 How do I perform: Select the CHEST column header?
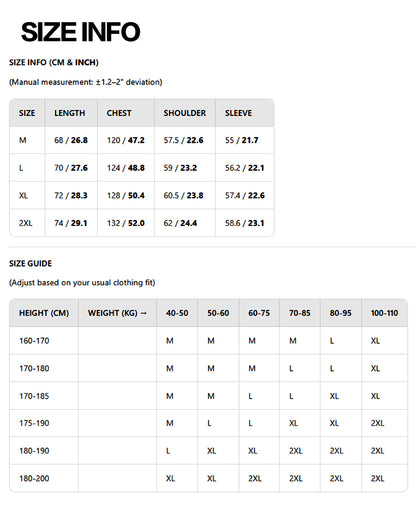(x=119, y=113)
